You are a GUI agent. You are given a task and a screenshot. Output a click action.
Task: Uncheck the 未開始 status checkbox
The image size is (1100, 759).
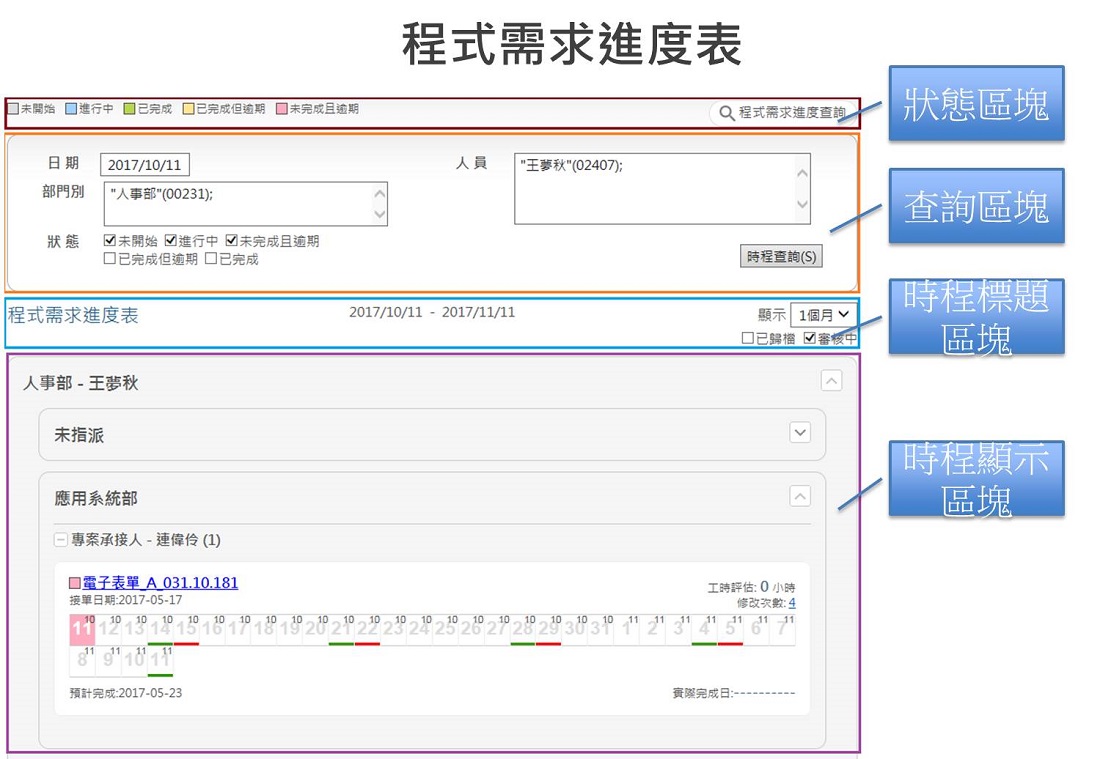click(111, 241)
